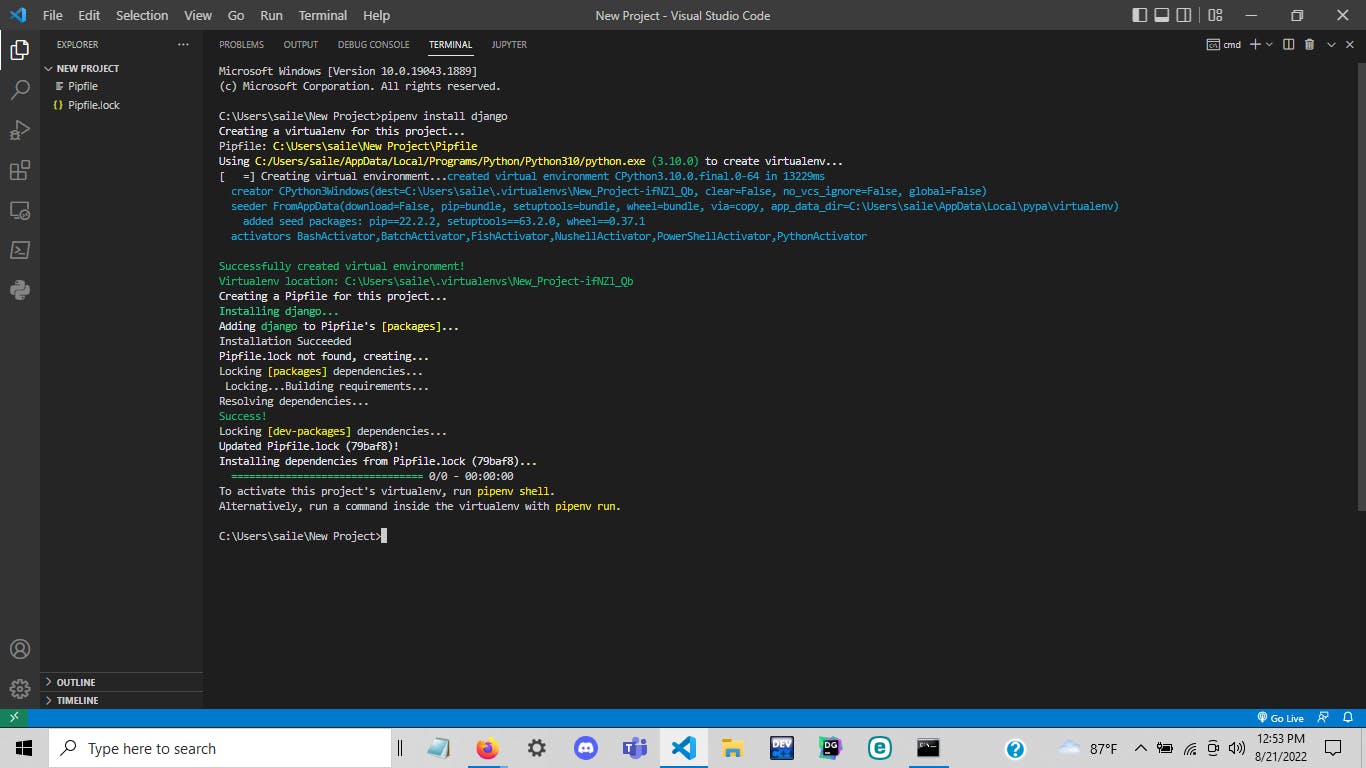
Task: Split the terminal
Action: pos(1288,44)
